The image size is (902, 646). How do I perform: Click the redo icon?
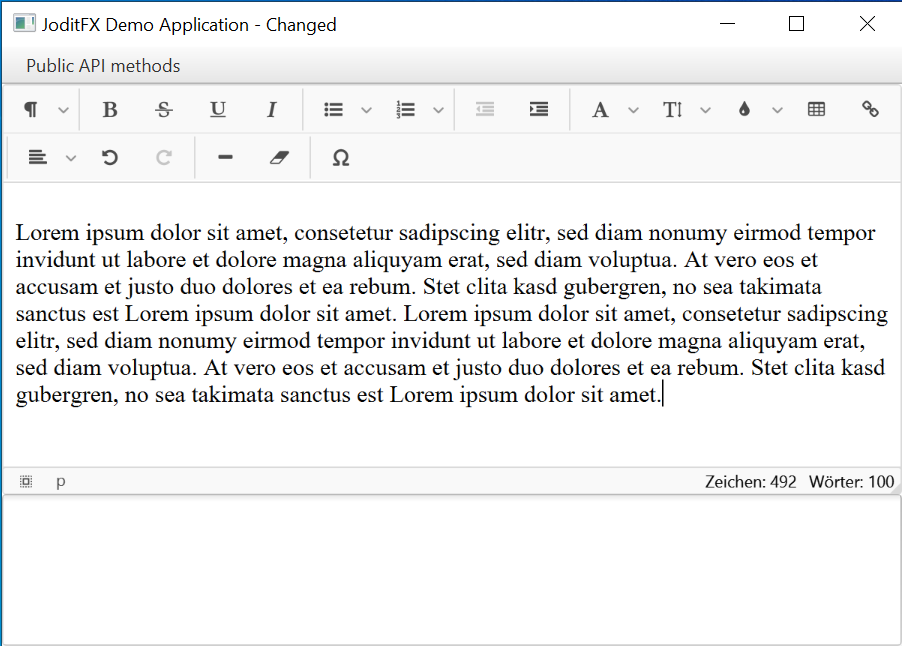pos(164,157)
